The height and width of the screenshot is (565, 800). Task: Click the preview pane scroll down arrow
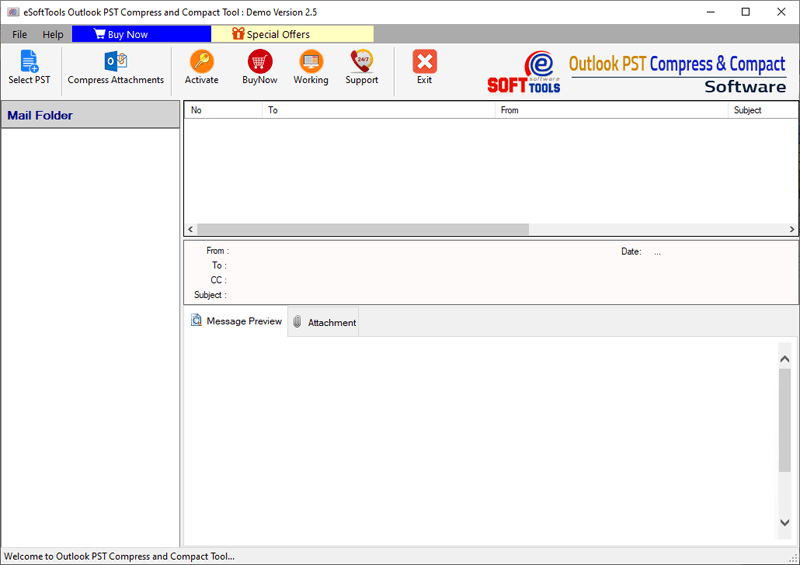(x=785, y=523)
